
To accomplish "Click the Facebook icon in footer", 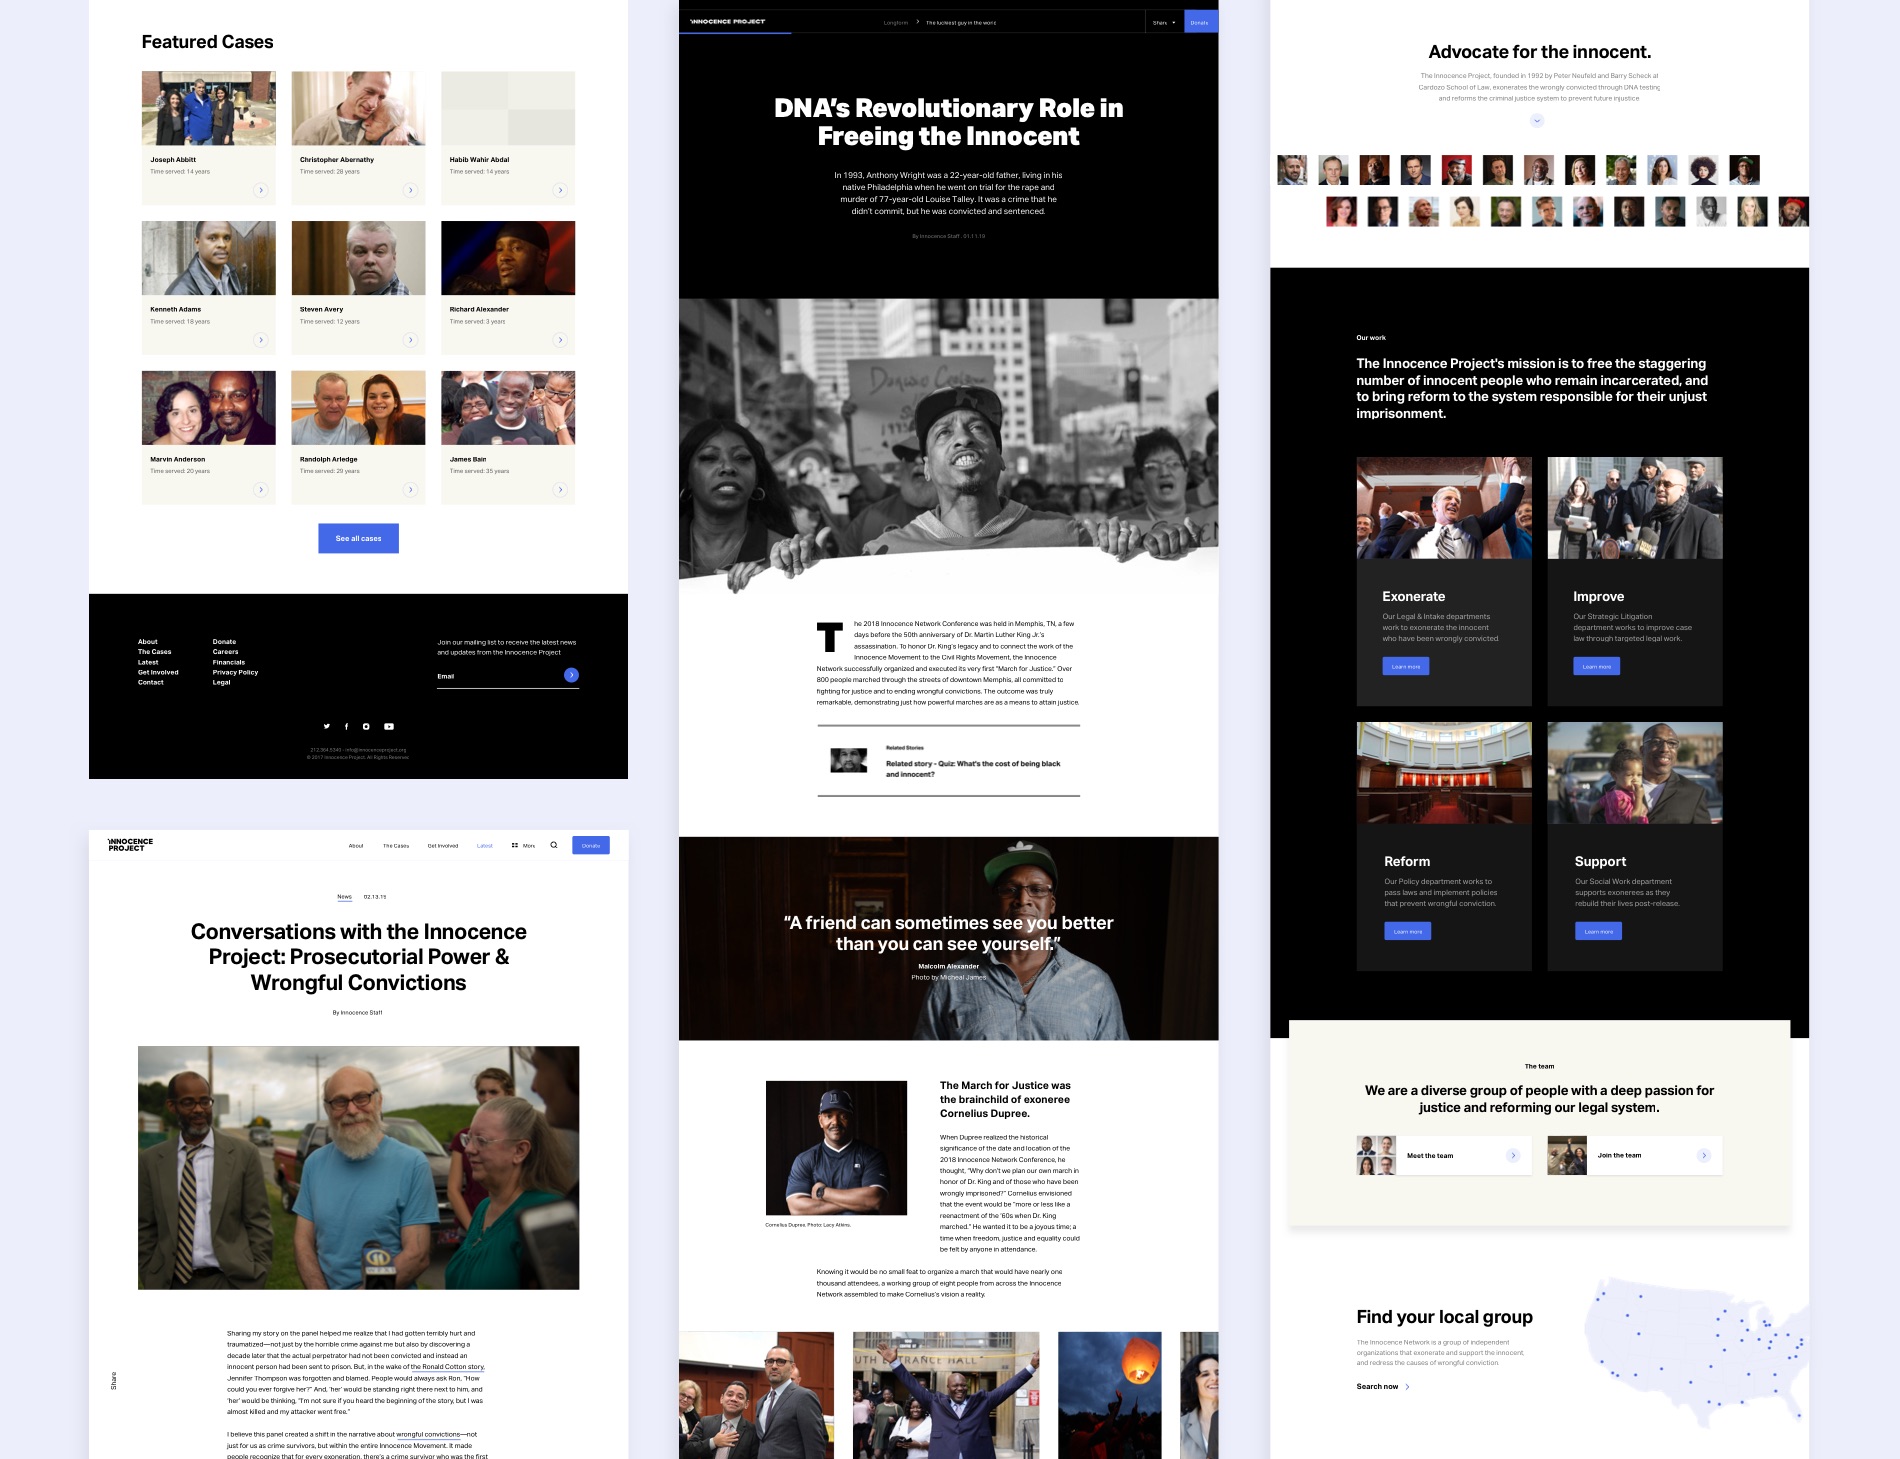I will click(347, 727).
